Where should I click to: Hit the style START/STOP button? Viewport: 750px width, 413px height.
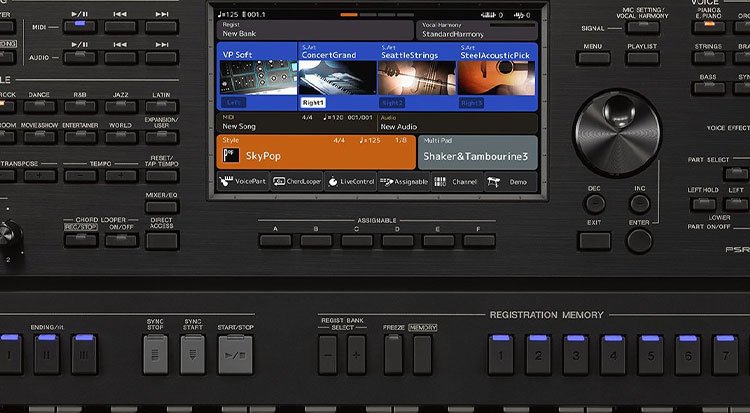235,355
